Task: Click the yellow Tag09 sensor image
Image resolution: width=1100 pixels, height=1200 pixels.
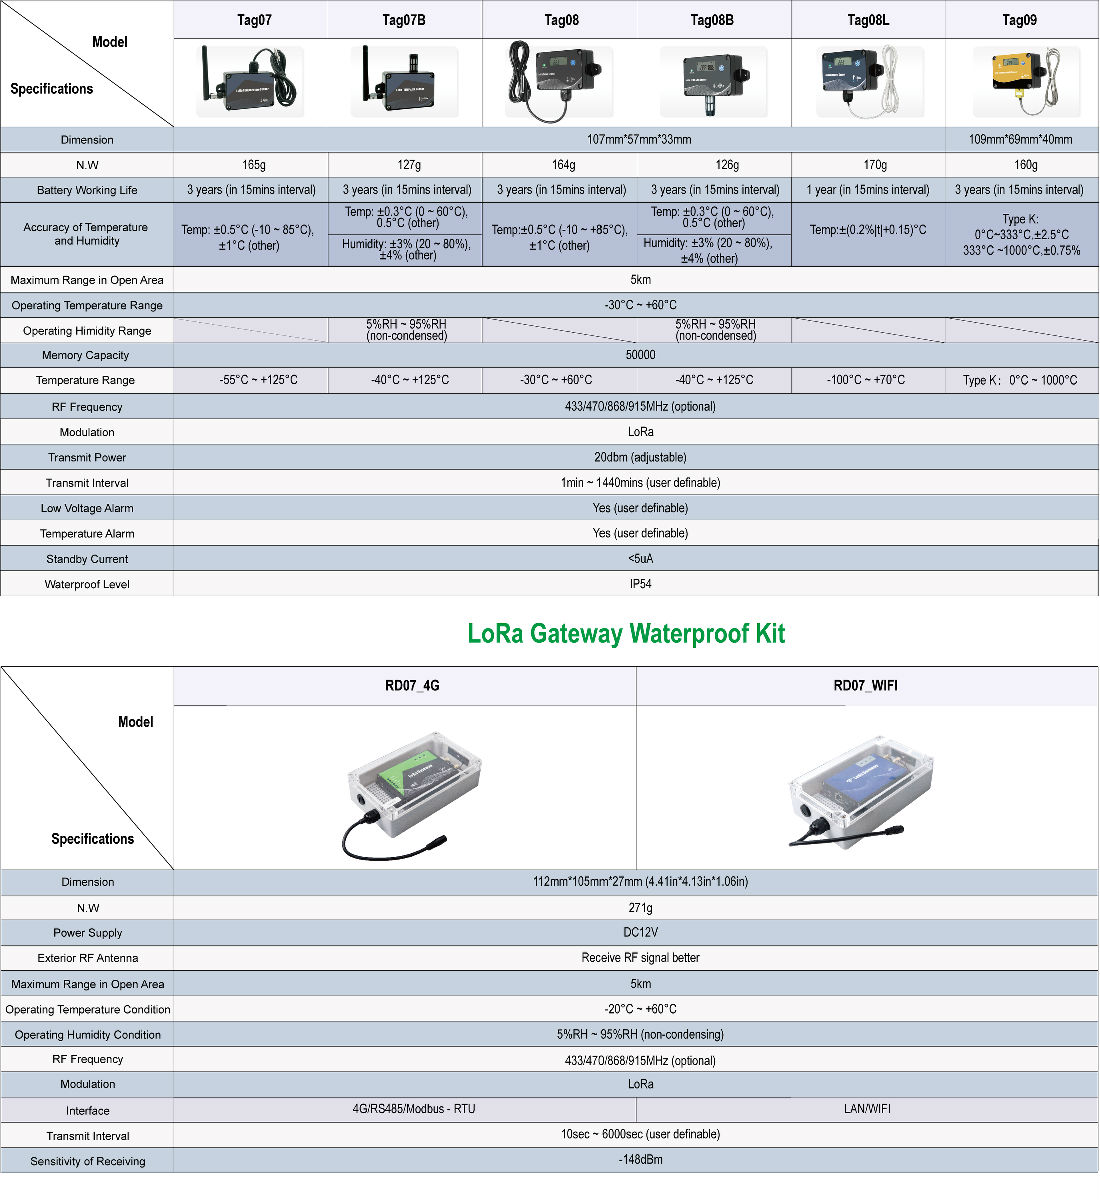Action: [x=1023, y=82]
